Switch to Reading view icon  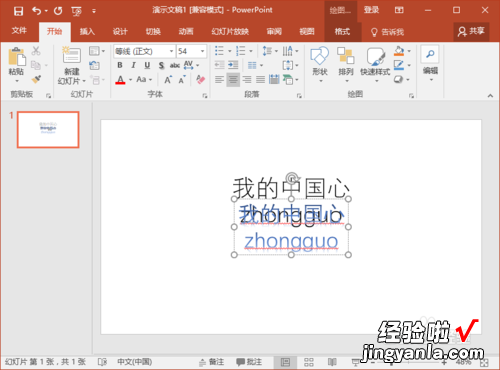332,362
